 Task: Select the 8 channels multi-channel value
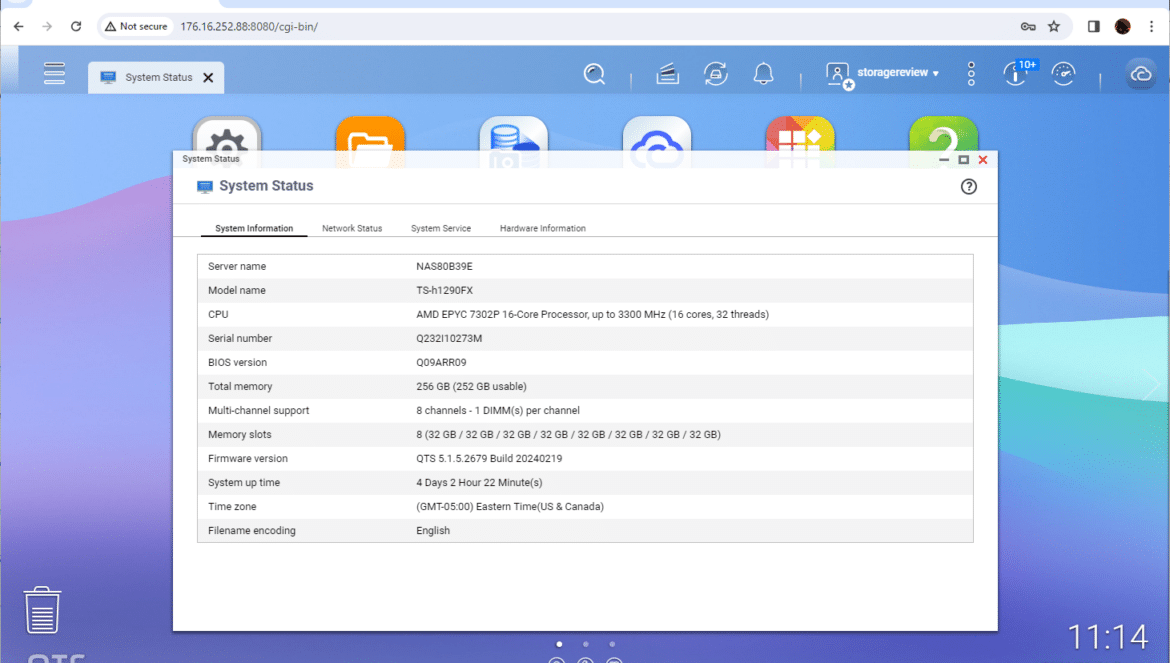pyautogui.click(x=498, y=410)
